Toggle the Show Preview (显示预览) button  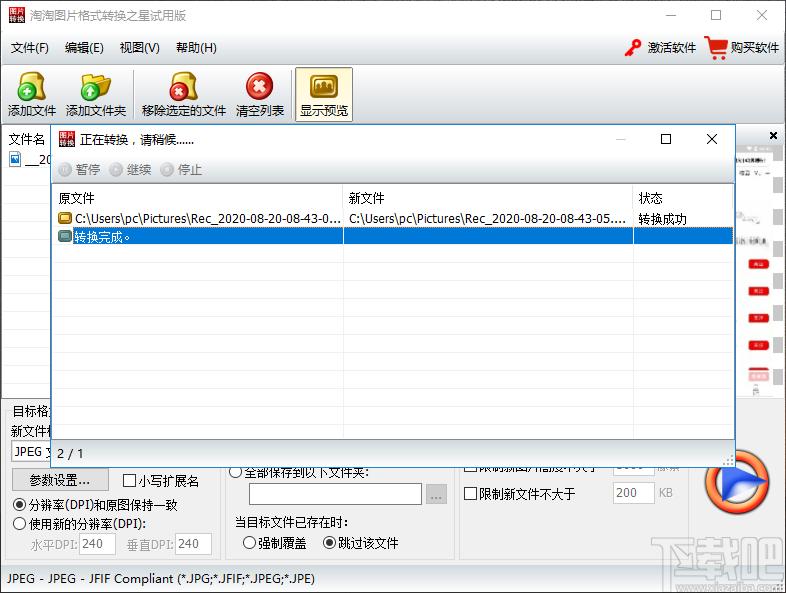coord(324,94)
